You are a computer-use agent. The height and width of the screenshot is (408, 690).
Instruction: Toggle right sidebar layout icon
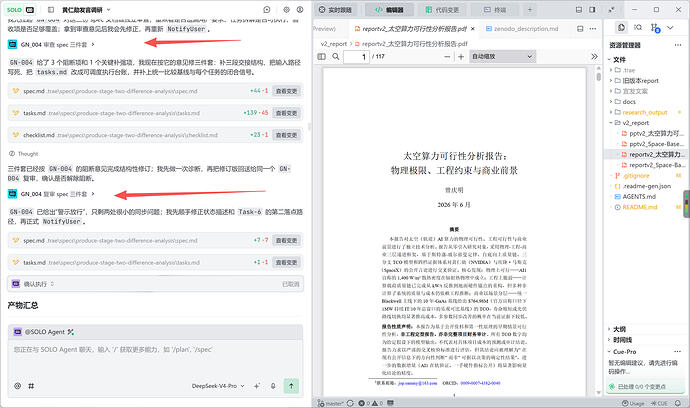coord(592,10)
